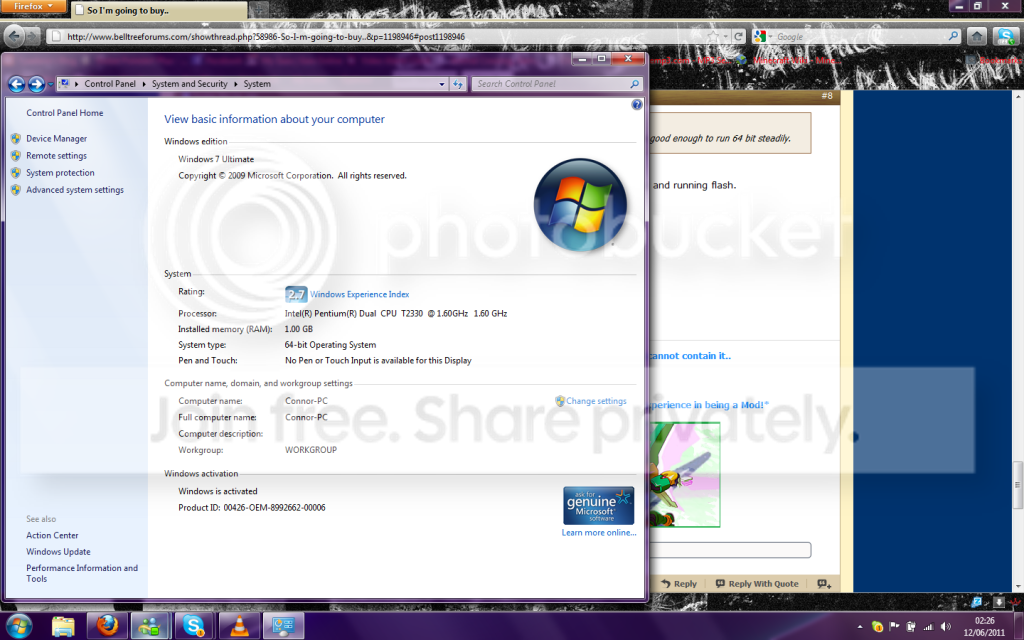Viewport: 1024px width, 640px height.
Task: Open Remote settings
Action: click(56, 155)
